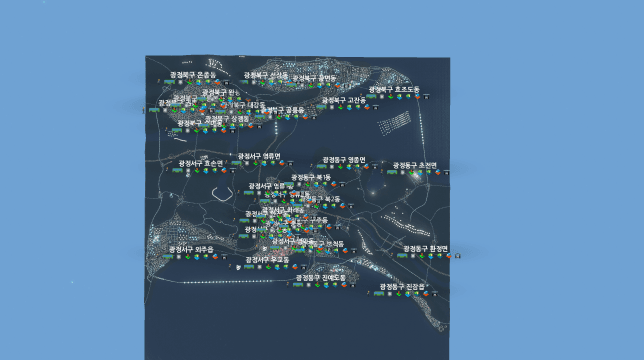Viewport: 644px width, 360px height.
Task: Click orange-blue icon under 광정서구 효손면
Action: [224, 170]
